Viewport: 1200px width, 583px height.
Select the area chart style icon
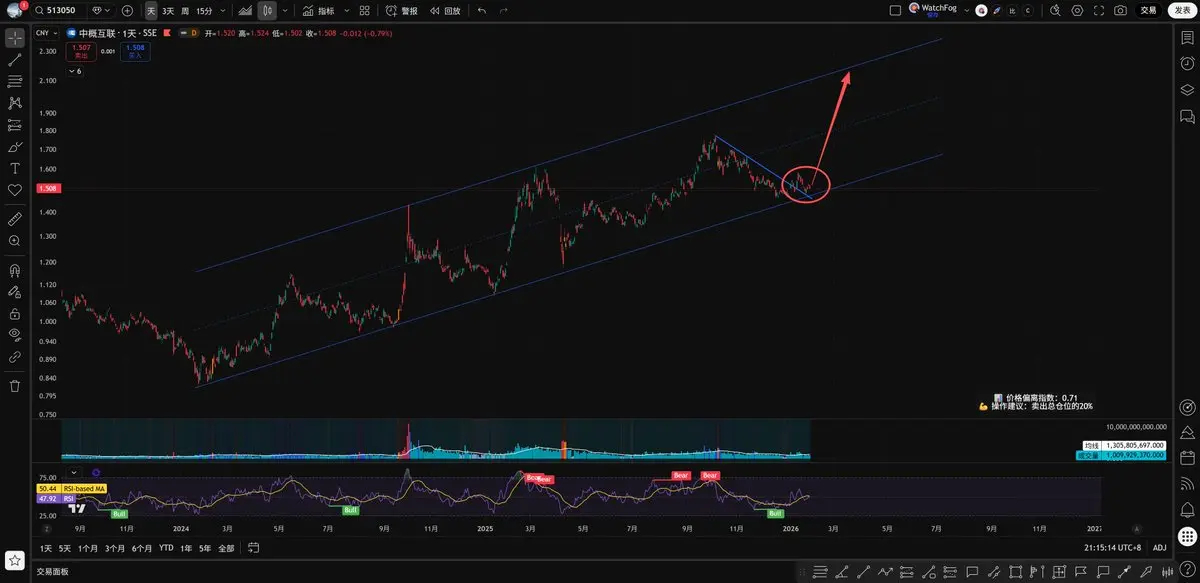pyautogui.click(x=245, y=10)
